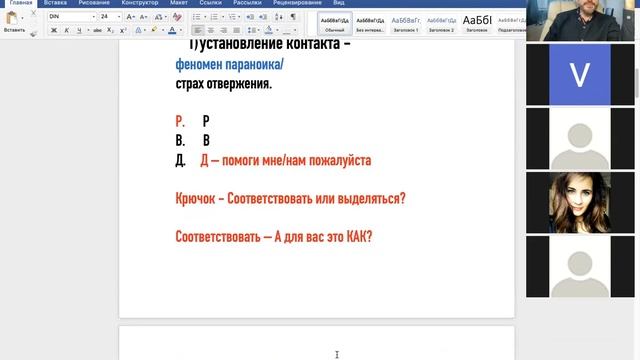
Task: Switch to the Рисование tab
Action: [x=94, y=3]
